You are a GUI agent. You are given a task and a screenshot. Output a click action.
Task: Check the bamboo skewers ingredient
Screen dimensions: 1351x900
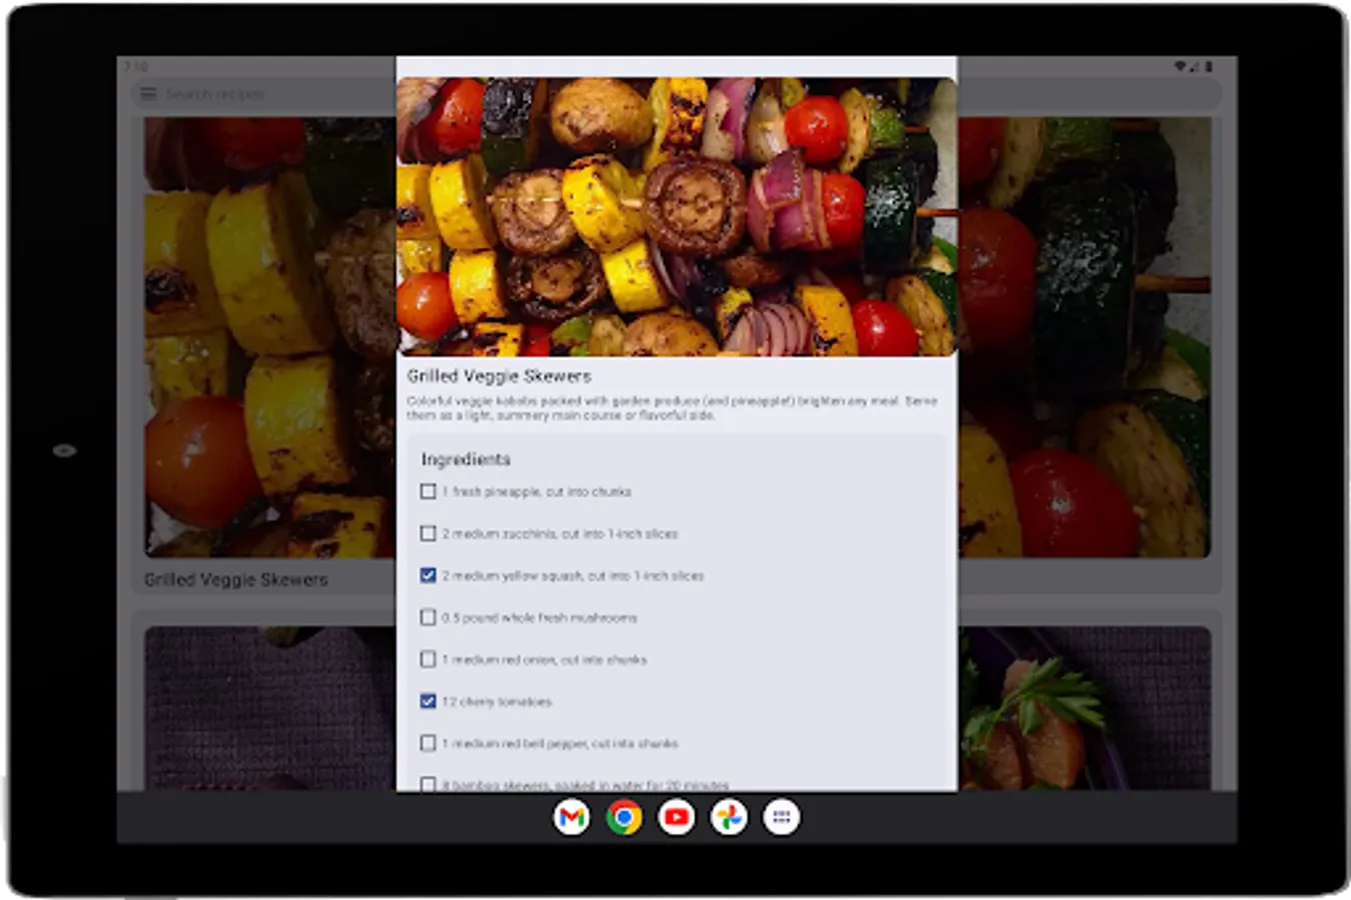coord(428,785)
